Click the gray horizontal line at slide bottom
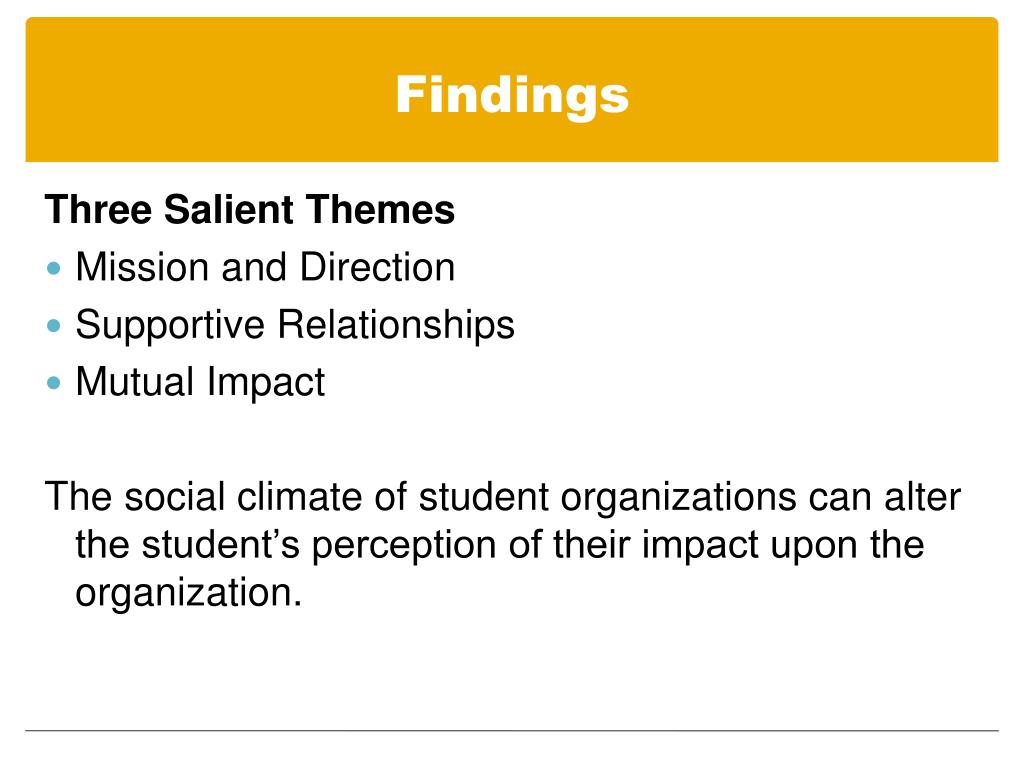The width and height of the screenshot is (1024, 768). click(512, 731)
